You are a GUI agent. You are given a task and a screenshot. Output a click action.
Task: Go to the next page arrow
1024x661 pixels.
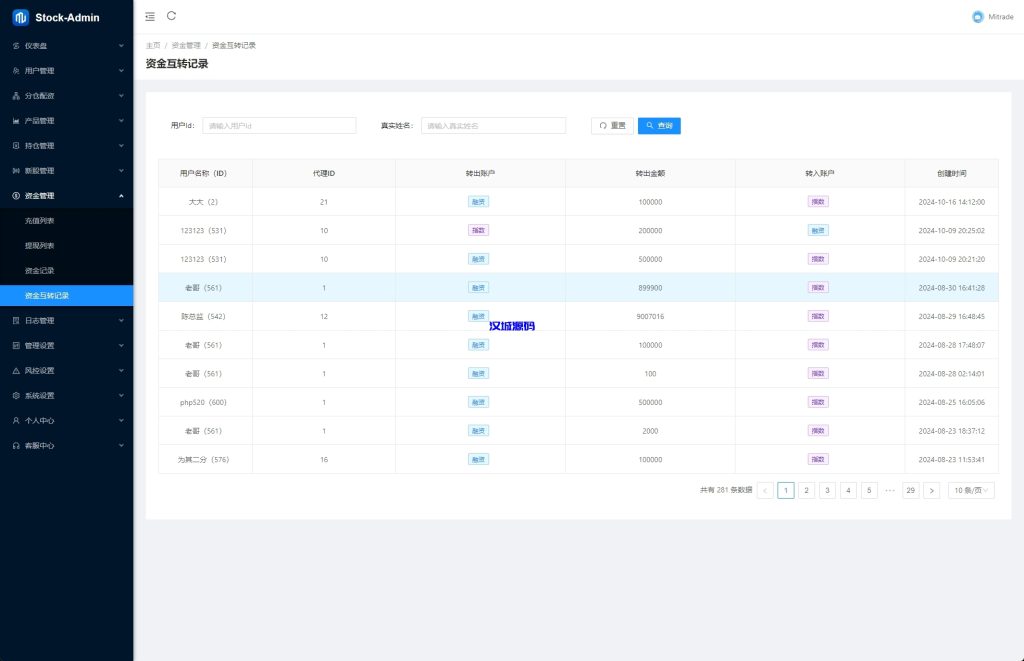(931, 490)
